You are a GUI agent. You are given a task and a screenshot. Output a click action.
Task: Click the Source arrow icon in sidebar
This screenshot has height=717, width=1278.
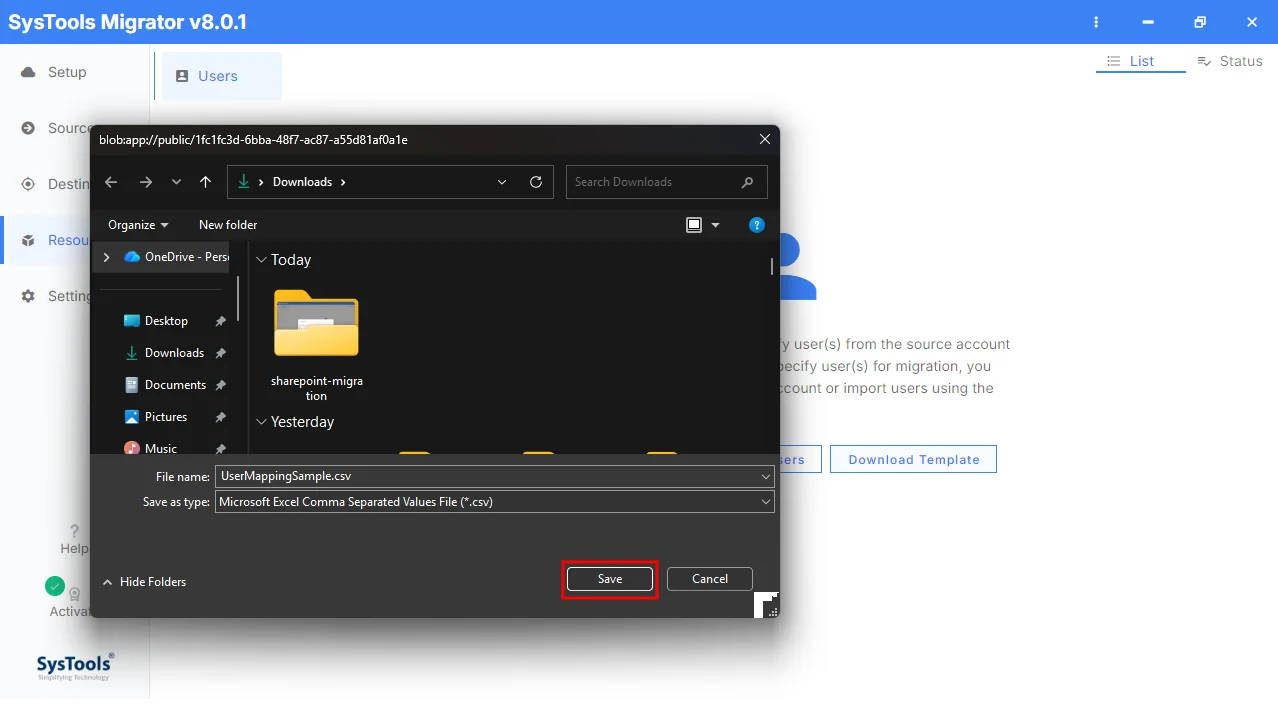pyautogui.click(x=28, y=128)
